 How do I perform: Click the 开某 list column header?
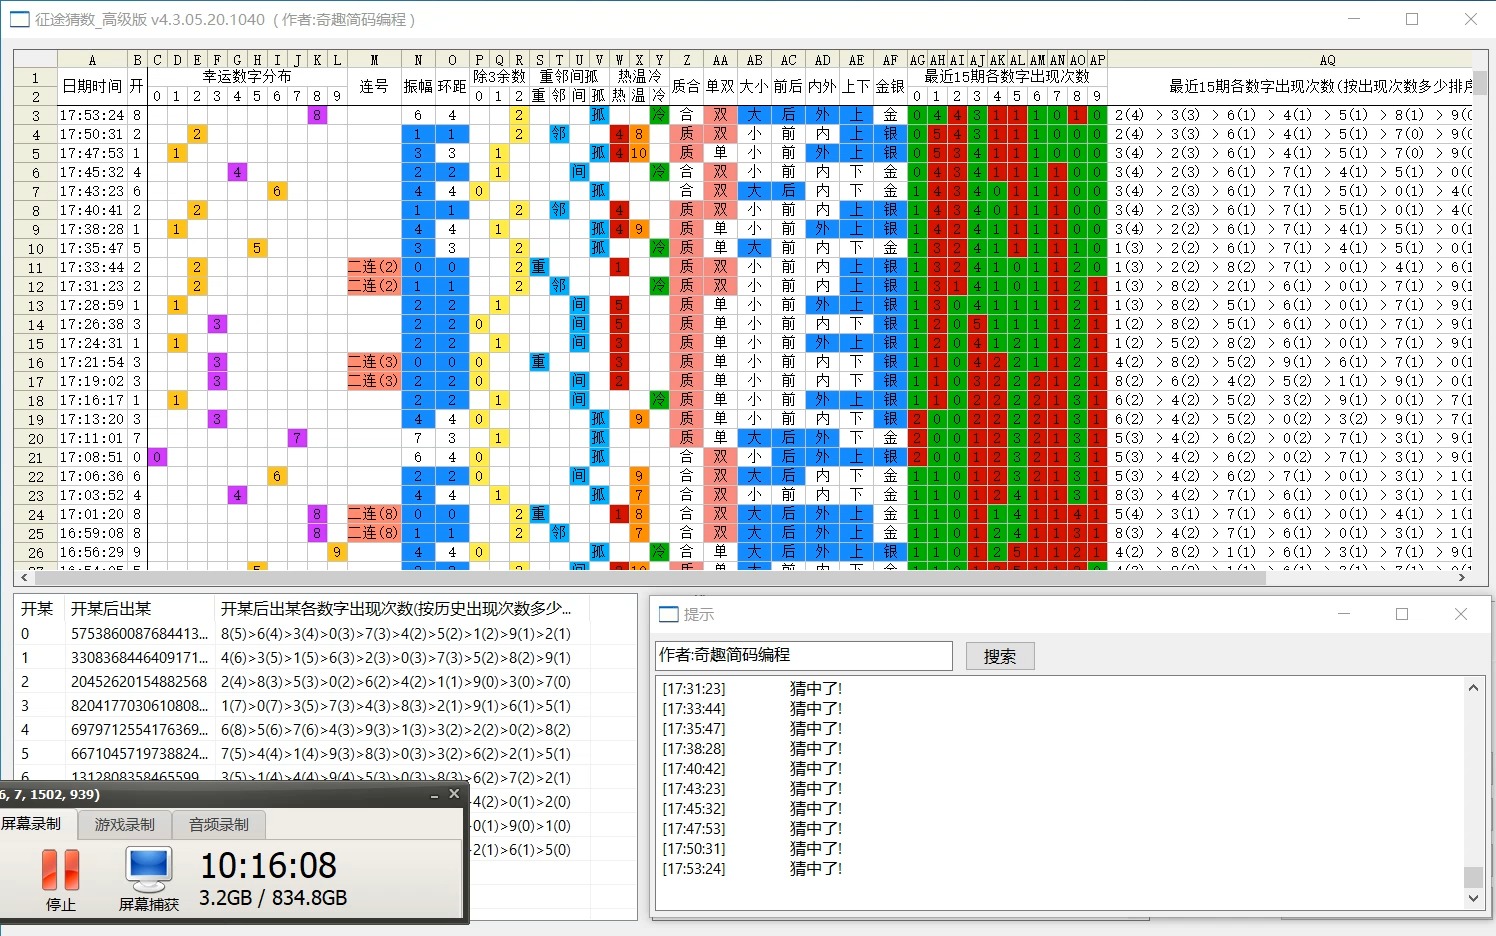[40, 608]
